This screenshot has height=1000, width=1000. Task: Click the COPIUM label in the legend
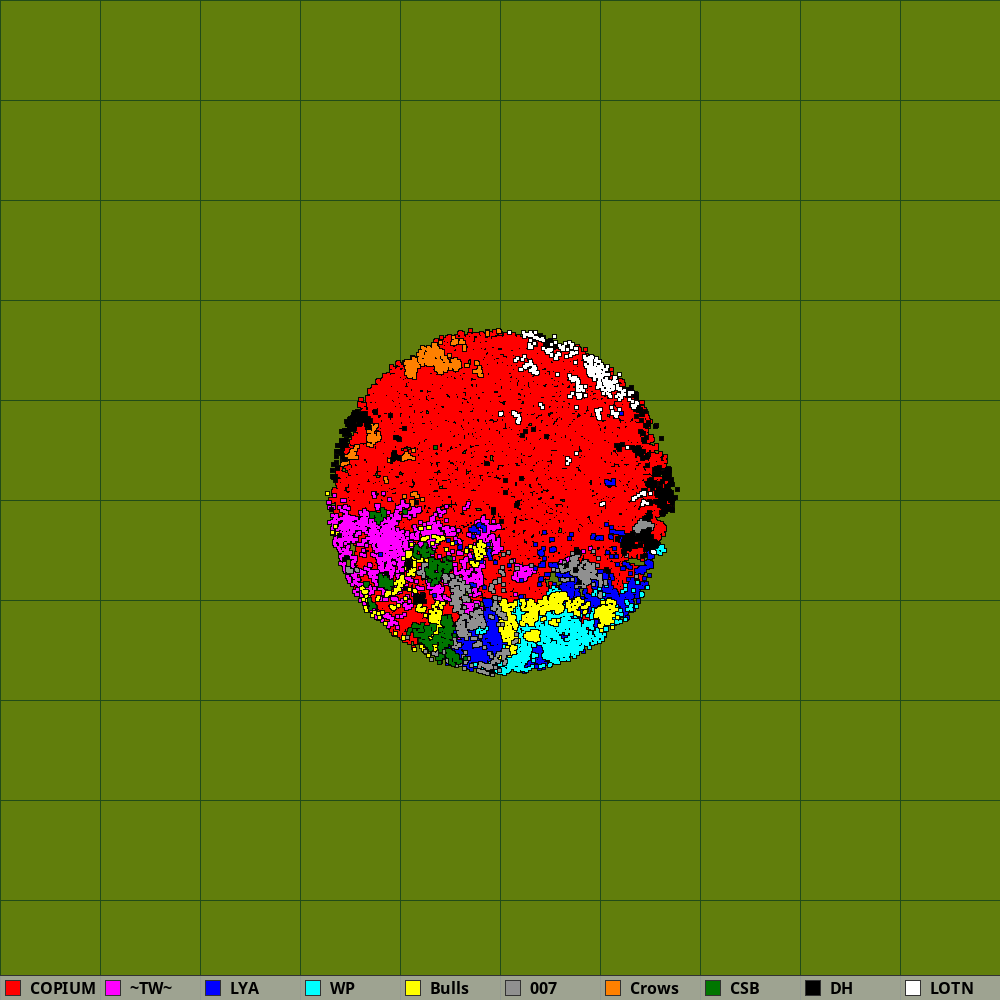coord(62,988)
